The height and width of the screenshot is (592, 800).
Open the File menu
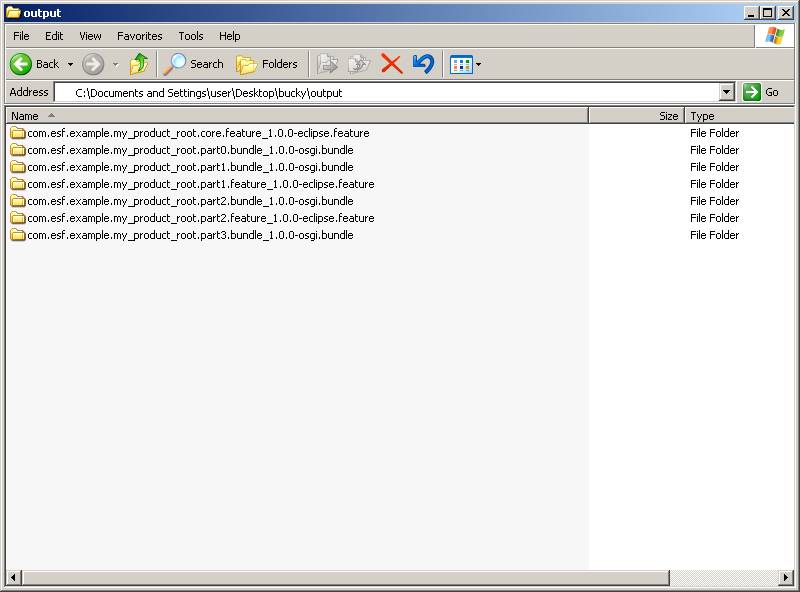click(21, 36)
